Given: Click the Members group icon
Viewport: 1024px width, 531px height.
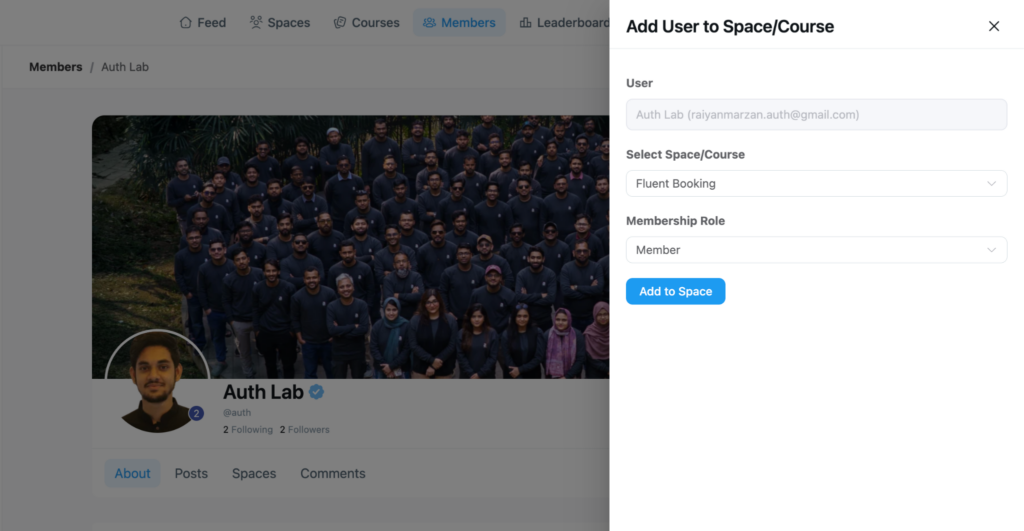Looking at the screenshot, I should 429,22.
